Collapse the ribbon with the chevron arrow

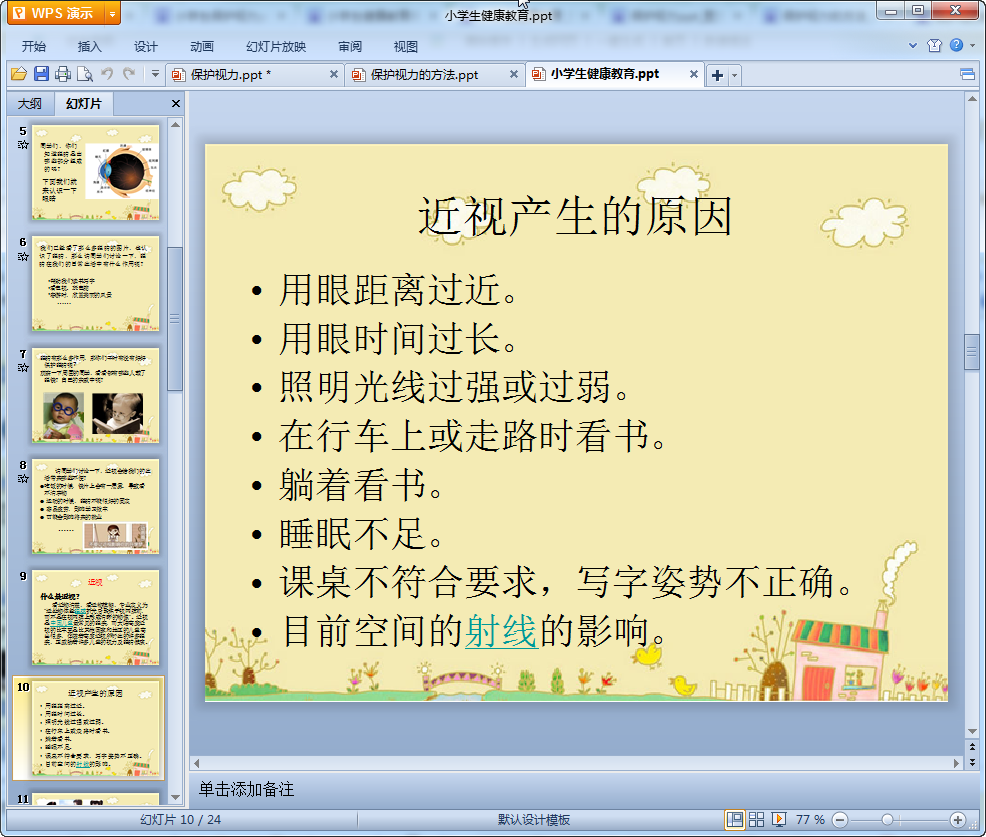[912, 45]
